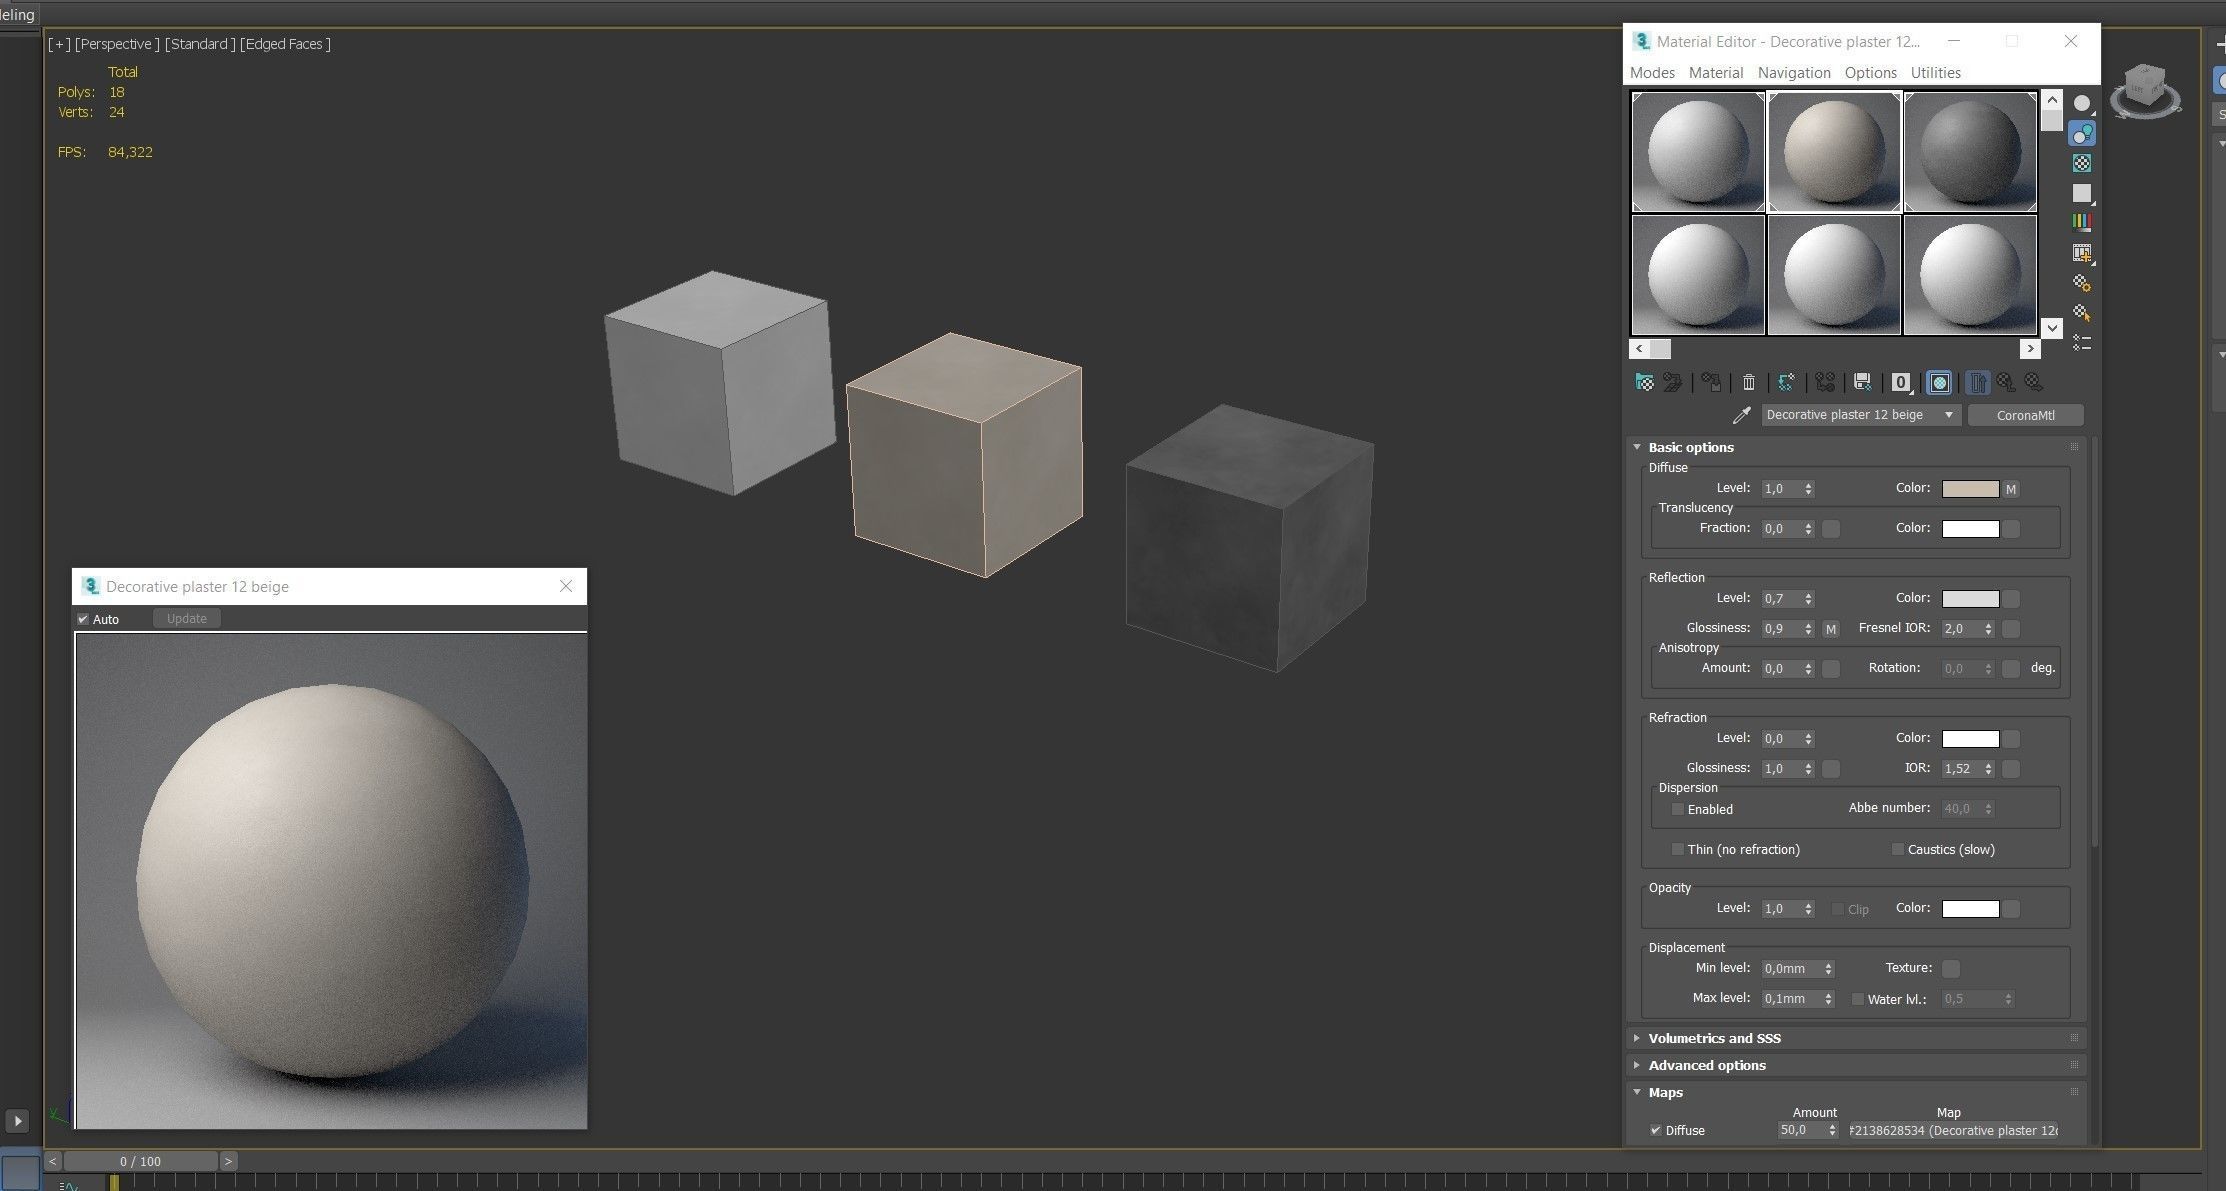
Task: Open the Navigation menu
Action: click(1794, 72)
